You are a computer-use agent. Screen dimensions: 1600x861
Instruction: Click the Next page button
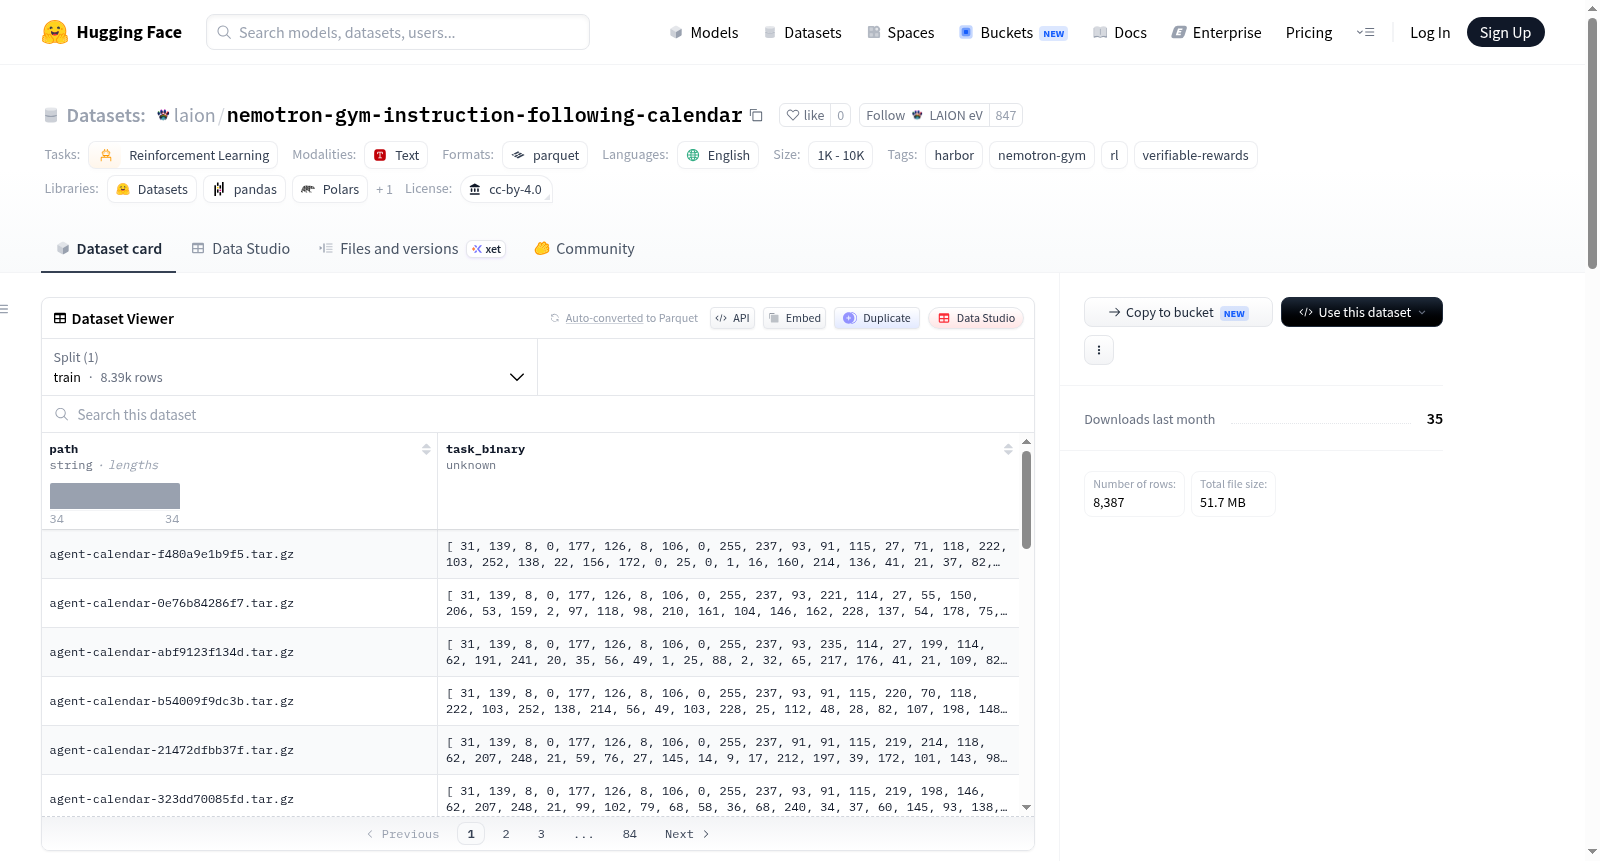pos(687,834)
